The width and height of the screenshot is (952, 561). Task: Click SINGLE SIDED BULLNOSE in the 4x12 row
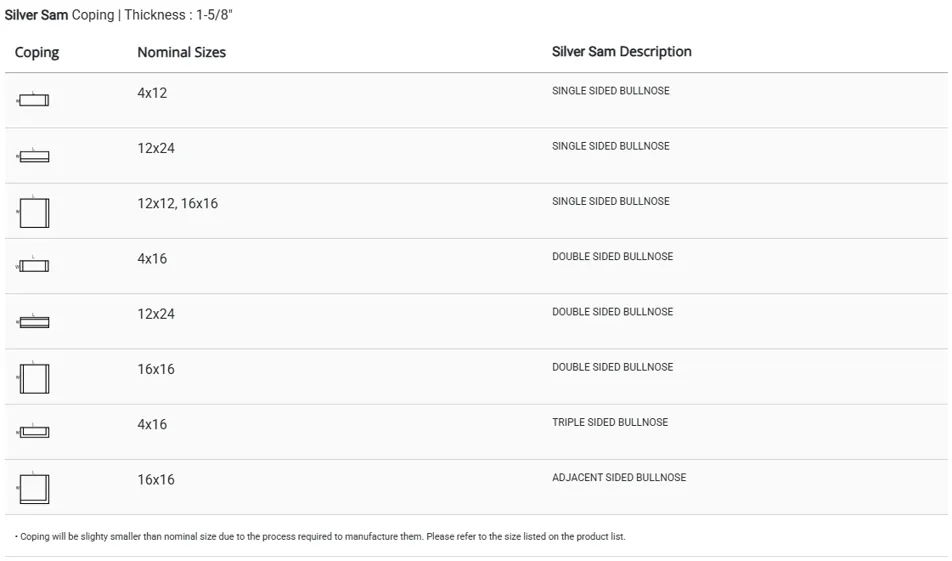[x=610, y=91]
